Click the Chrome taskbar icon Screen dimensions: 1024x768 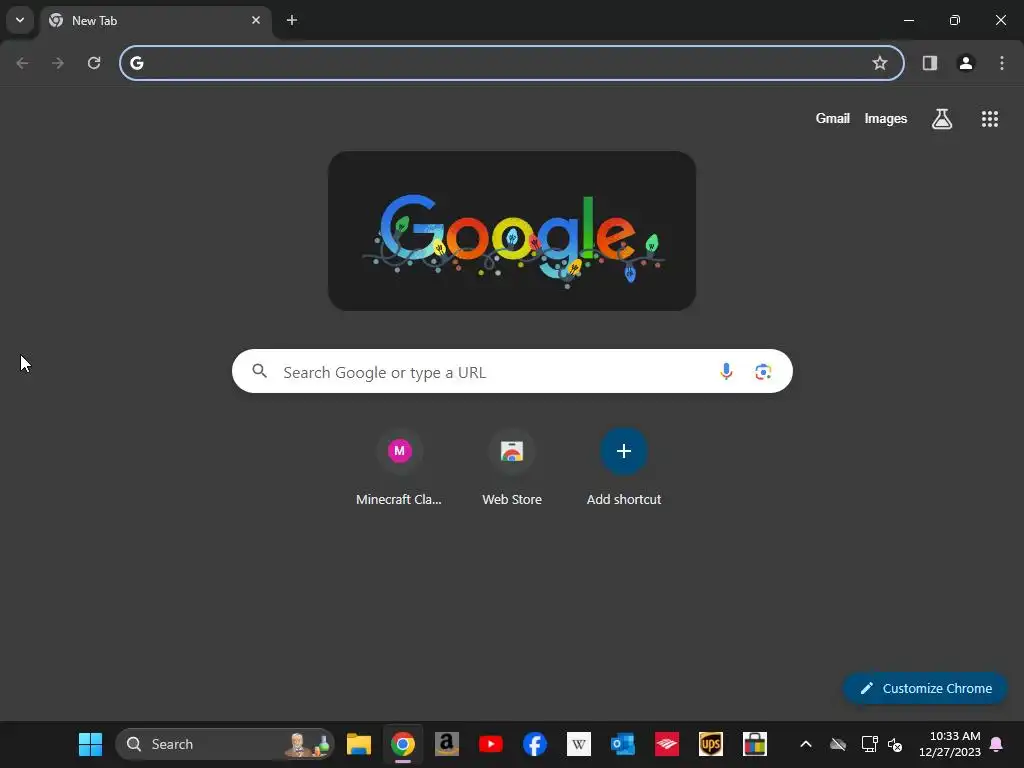tap(403, 744)
